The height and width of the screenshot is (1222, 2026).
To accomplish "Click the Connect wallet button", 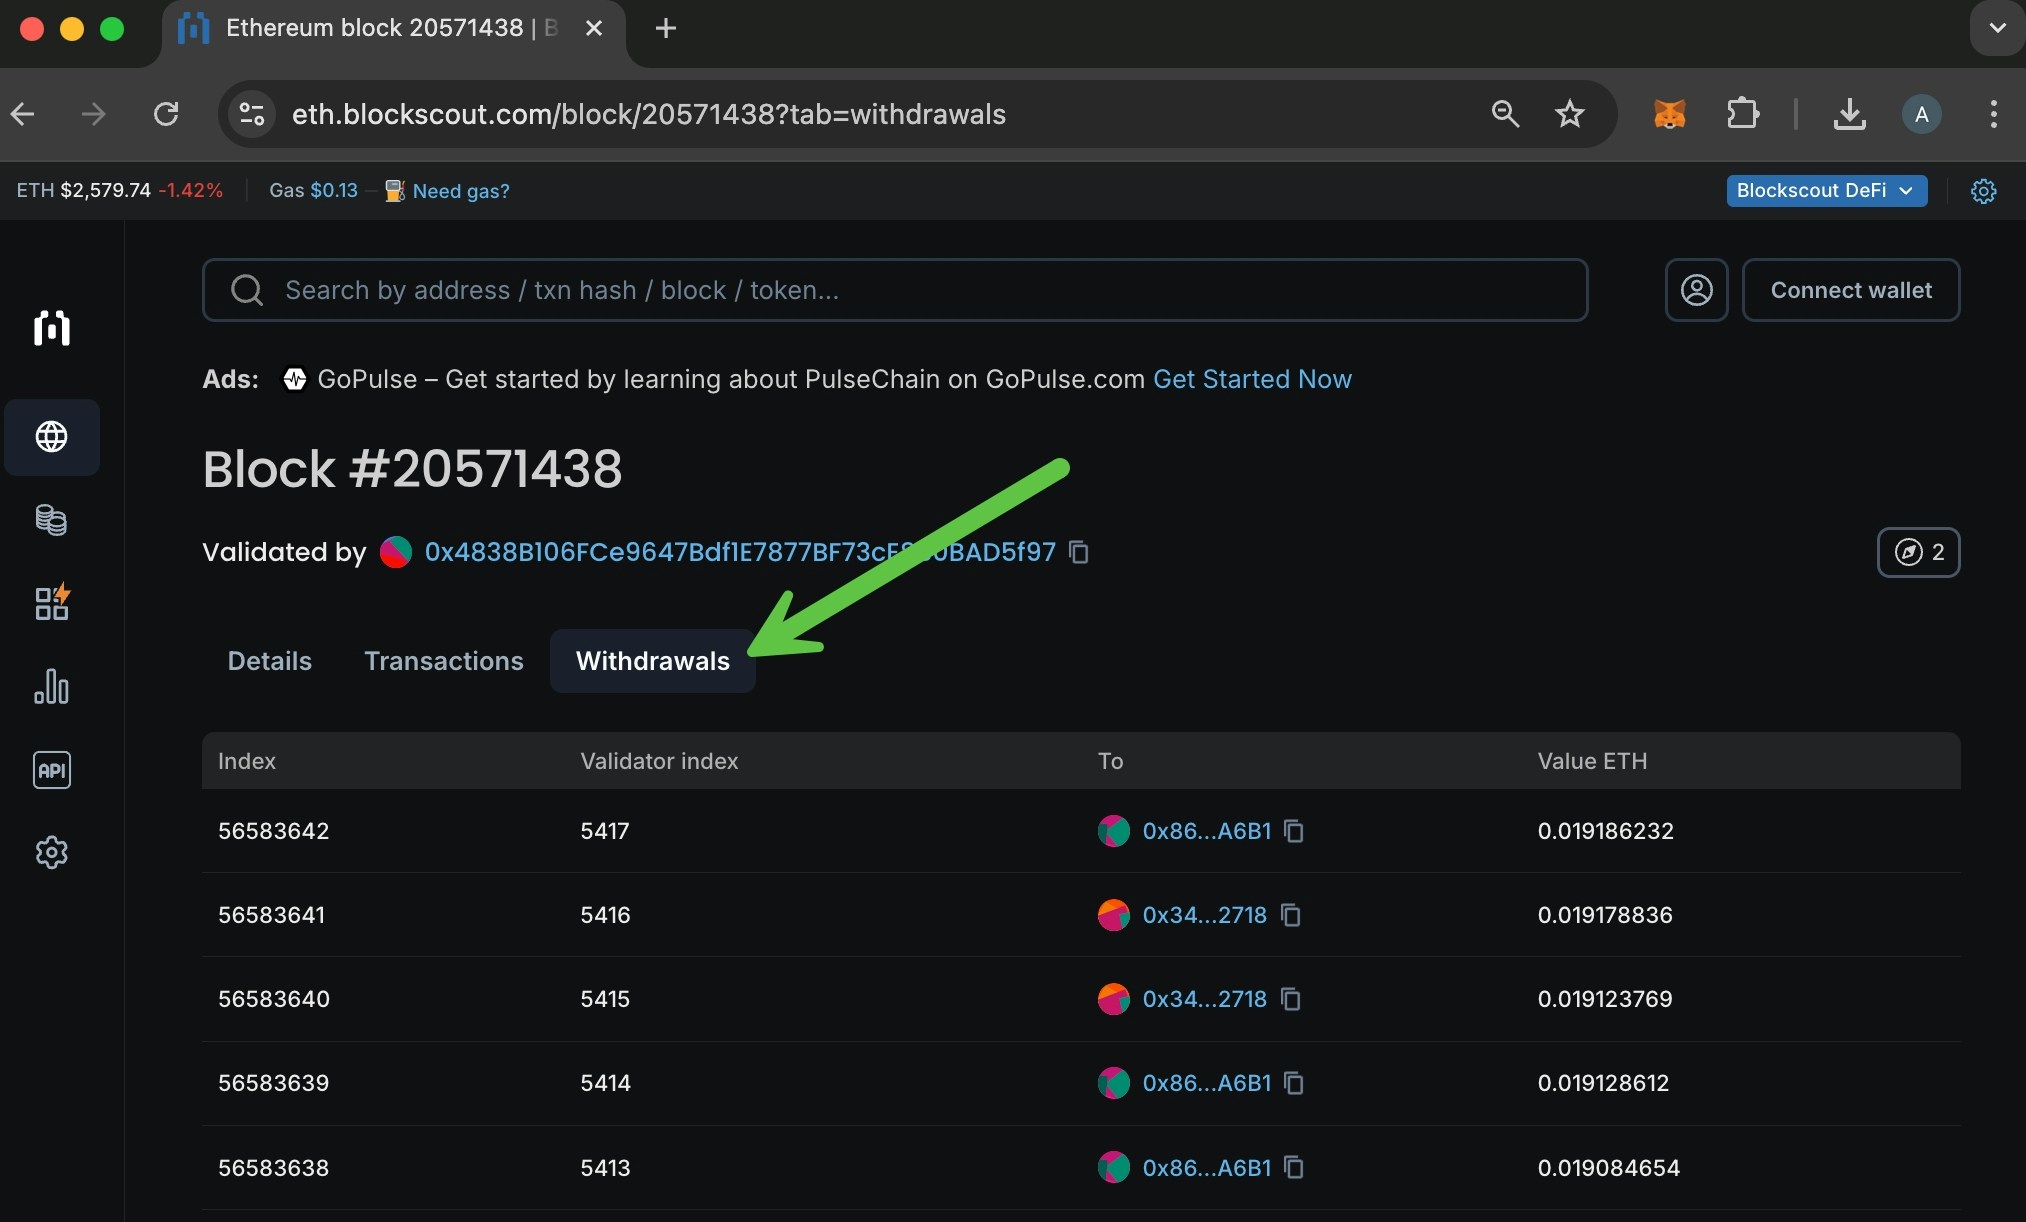I will tap(1850, 290).
